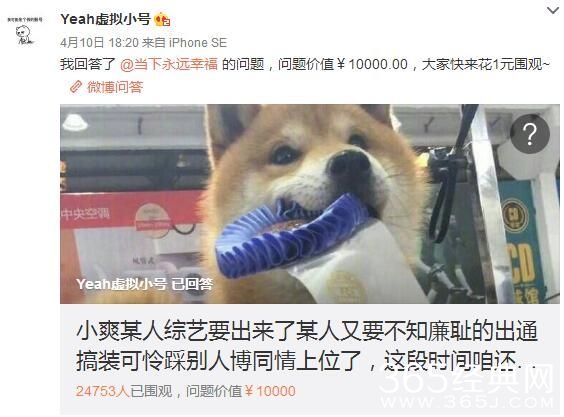564x417 pixels.
Task: Click the question mark circle icon
Action: pyautogui.click(x=529, y=134)
